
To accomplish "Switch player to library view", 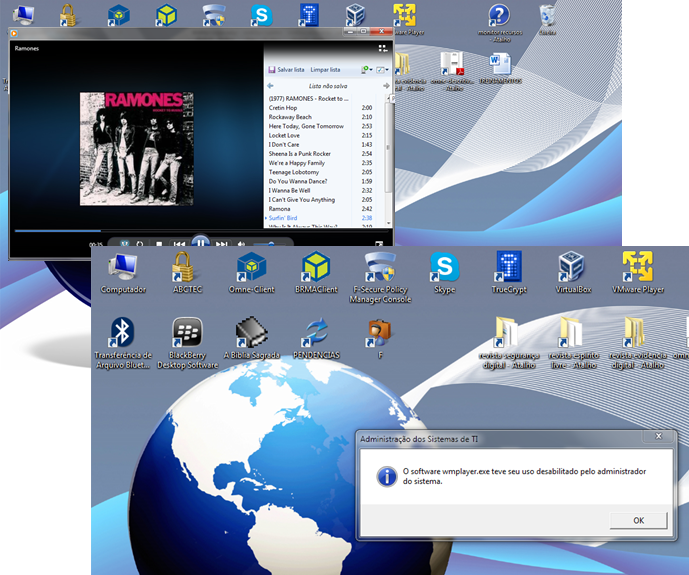I will [x=383, y=48].
